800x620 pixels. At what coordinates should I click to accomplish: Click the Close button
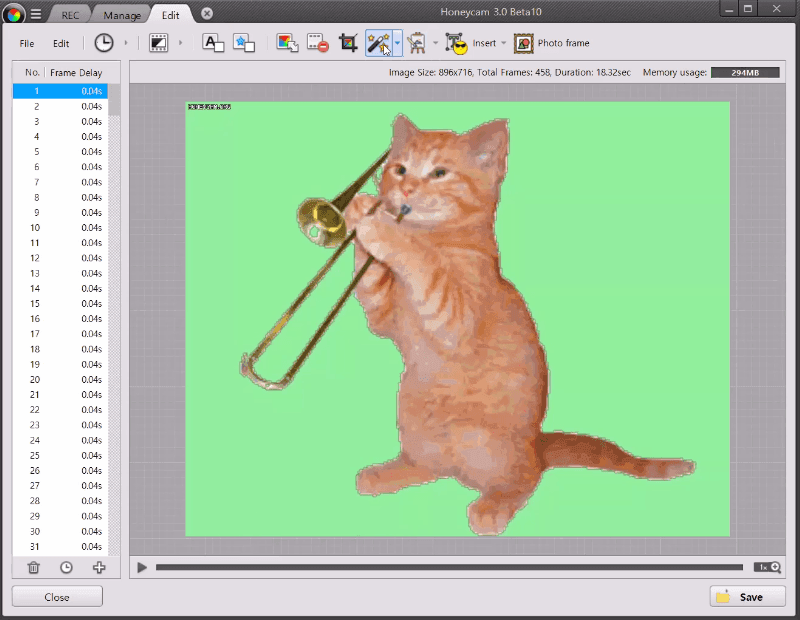tap(57, 597)
